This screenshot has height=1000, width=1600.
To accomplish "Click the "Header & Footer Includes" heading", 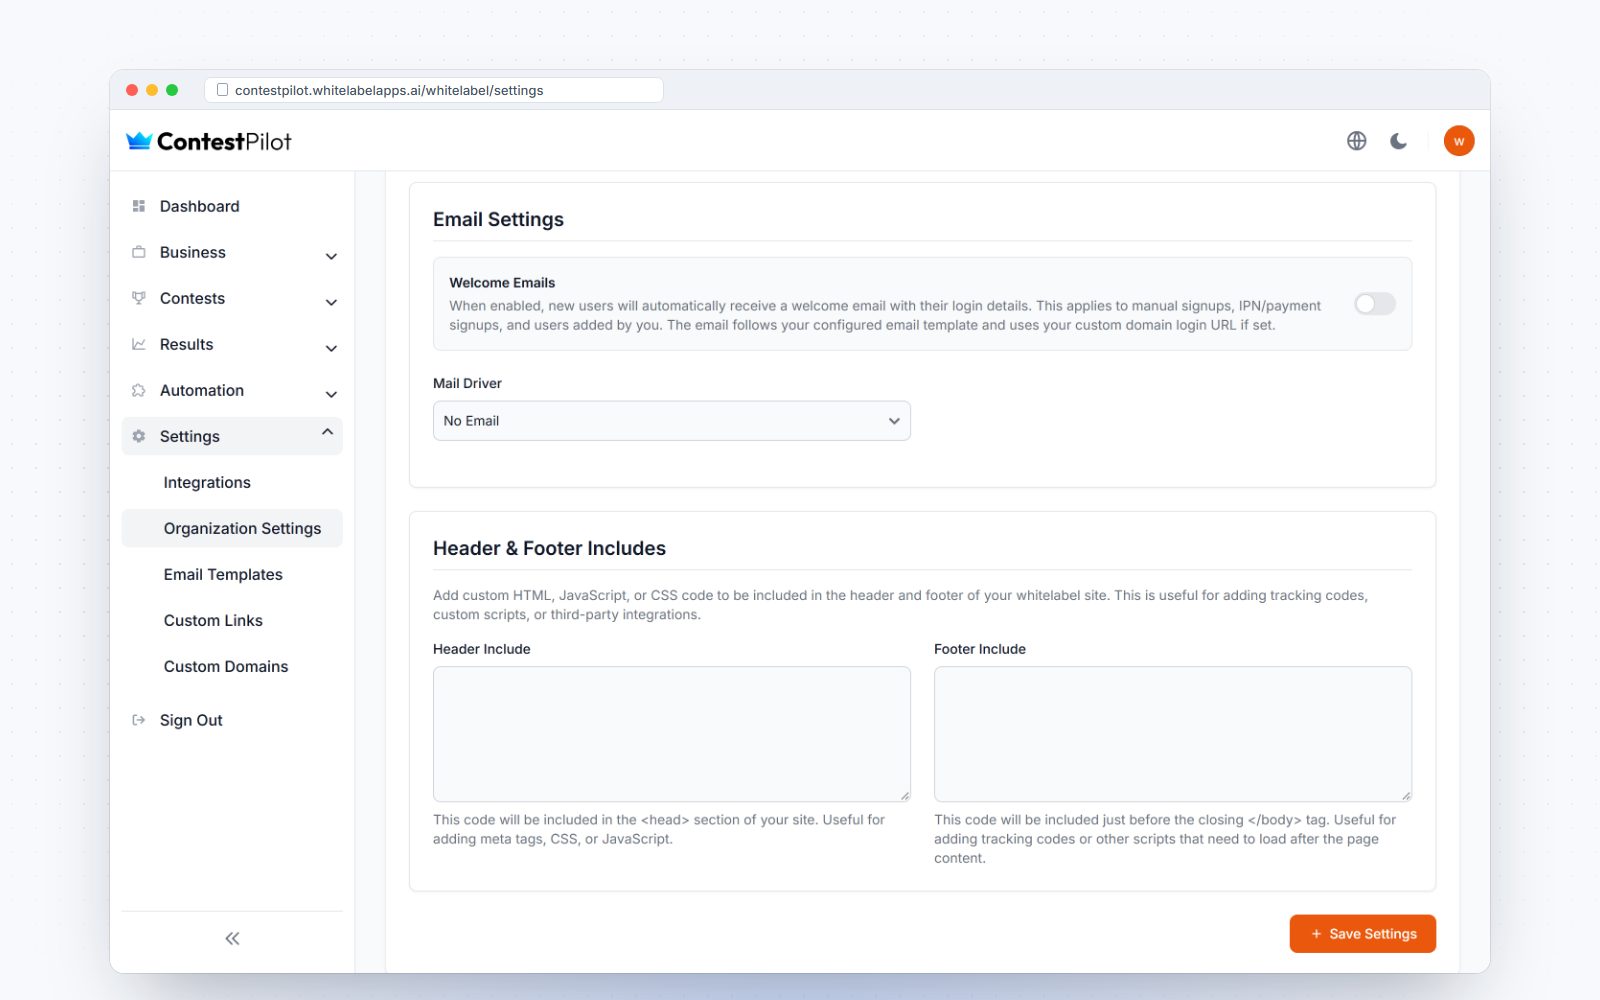I will [x=549, y=548].
